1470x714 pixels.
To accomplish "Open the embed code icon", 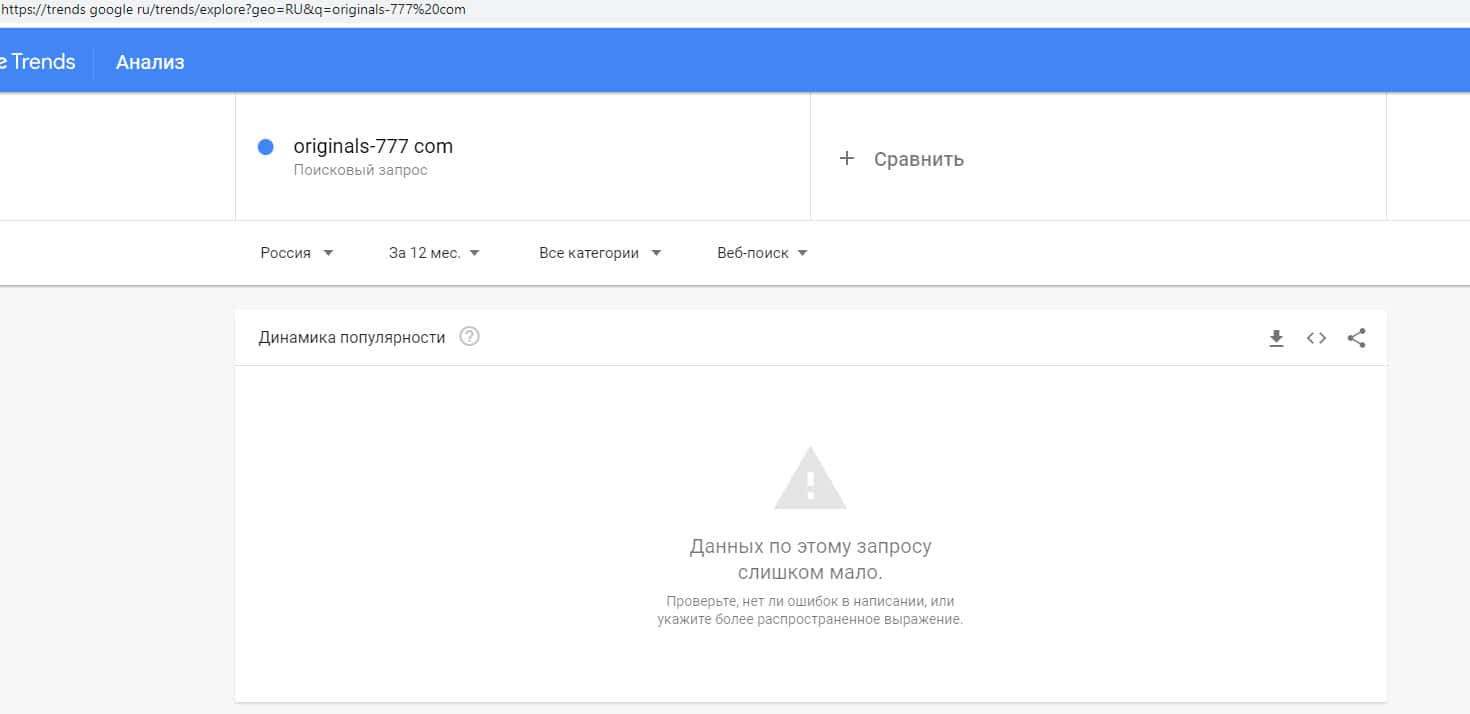I will coord(1316,338).
